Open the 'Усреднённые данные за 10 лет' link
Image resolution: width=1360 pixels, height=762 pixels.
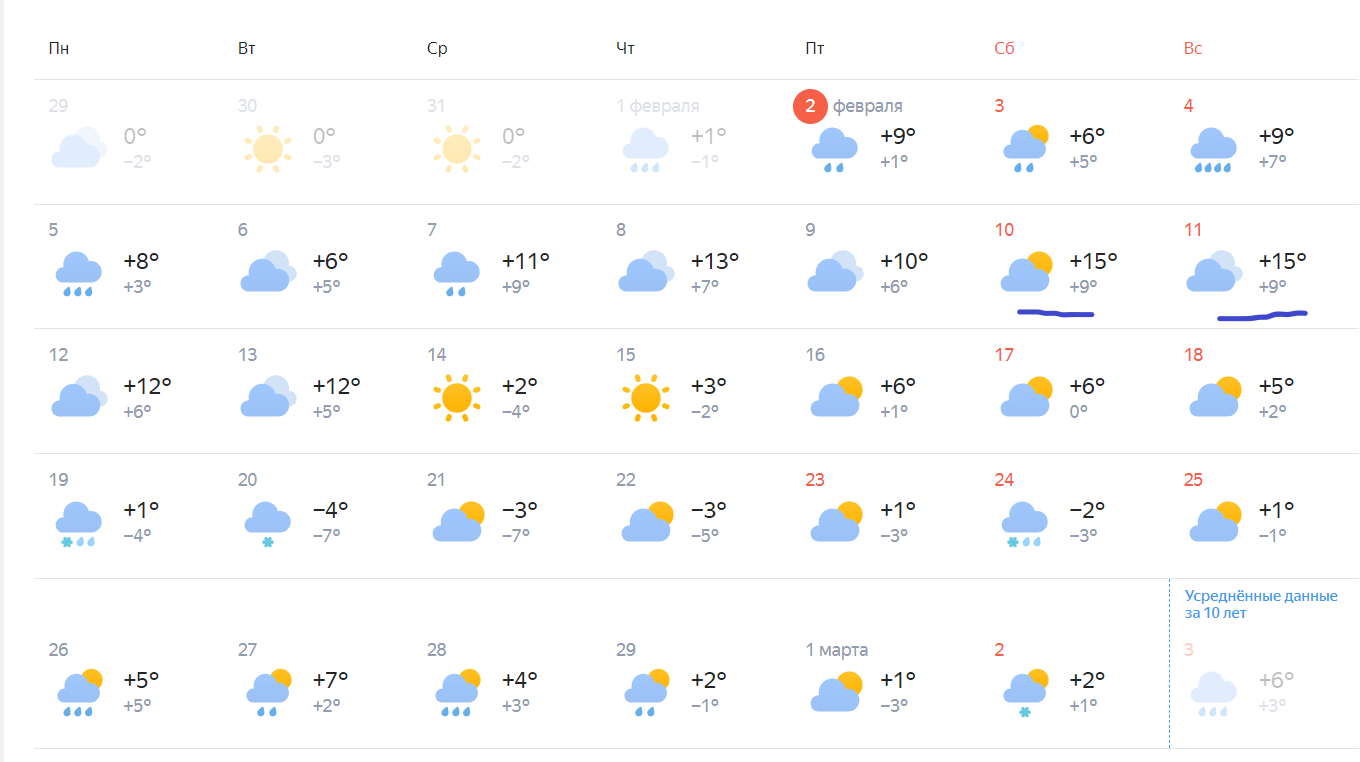click(1260, 604)
